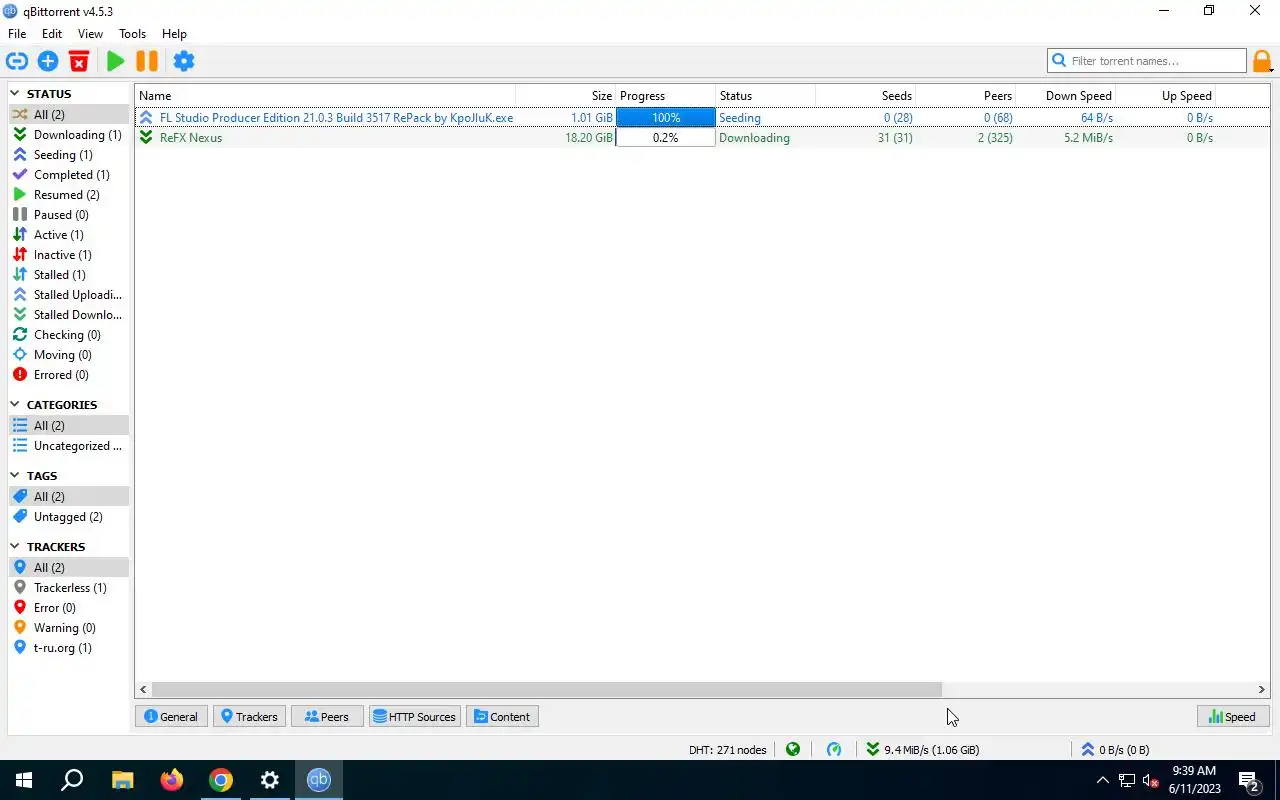Click the upload speed status bar indicator
Viewport: 1280px width, 800px height.
(x=1115, y=749)
